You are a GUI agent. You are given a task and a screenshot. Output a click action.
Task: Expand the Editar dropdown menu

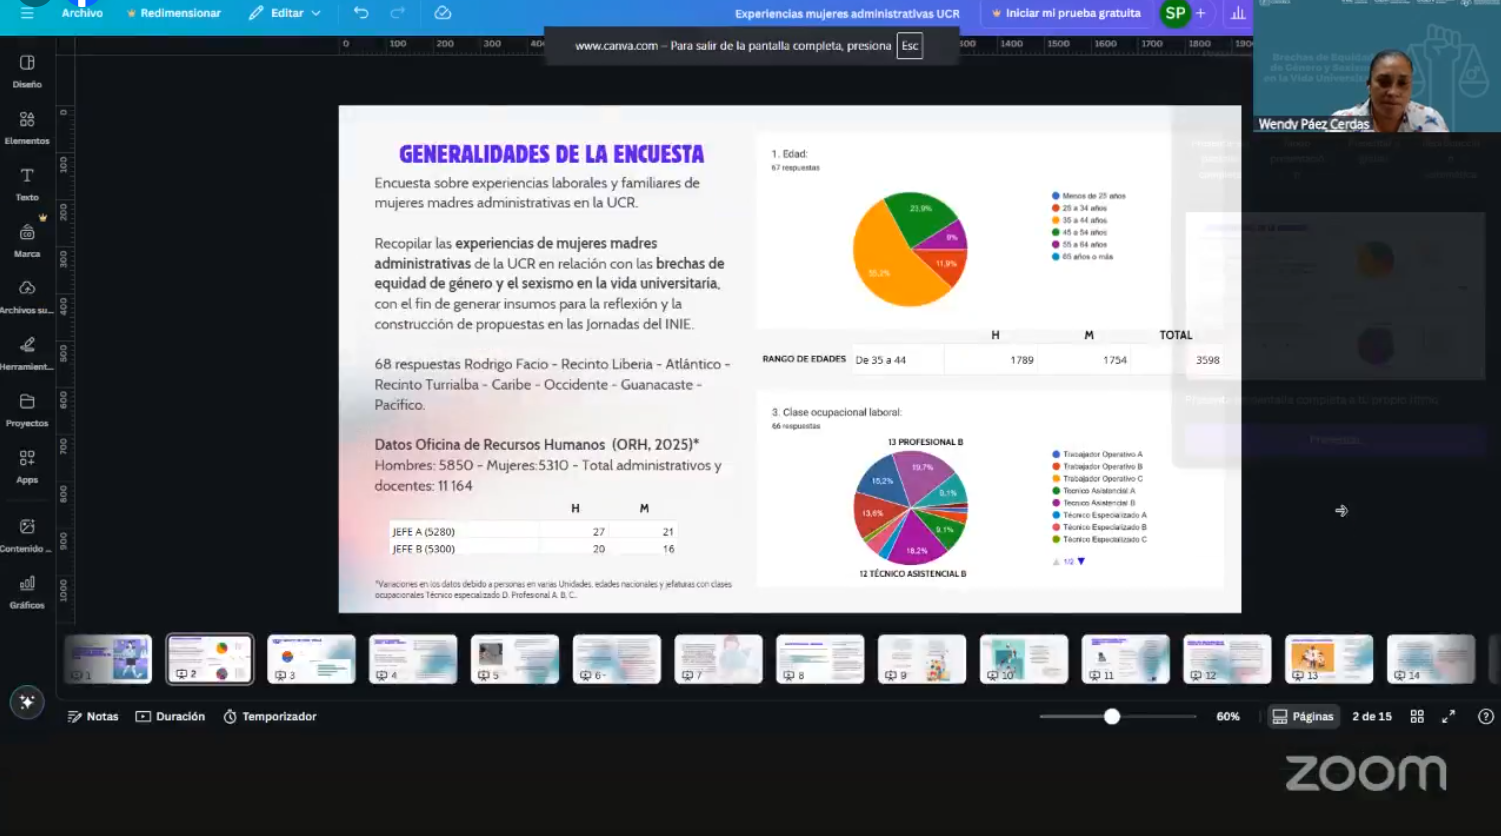[286, 13]
